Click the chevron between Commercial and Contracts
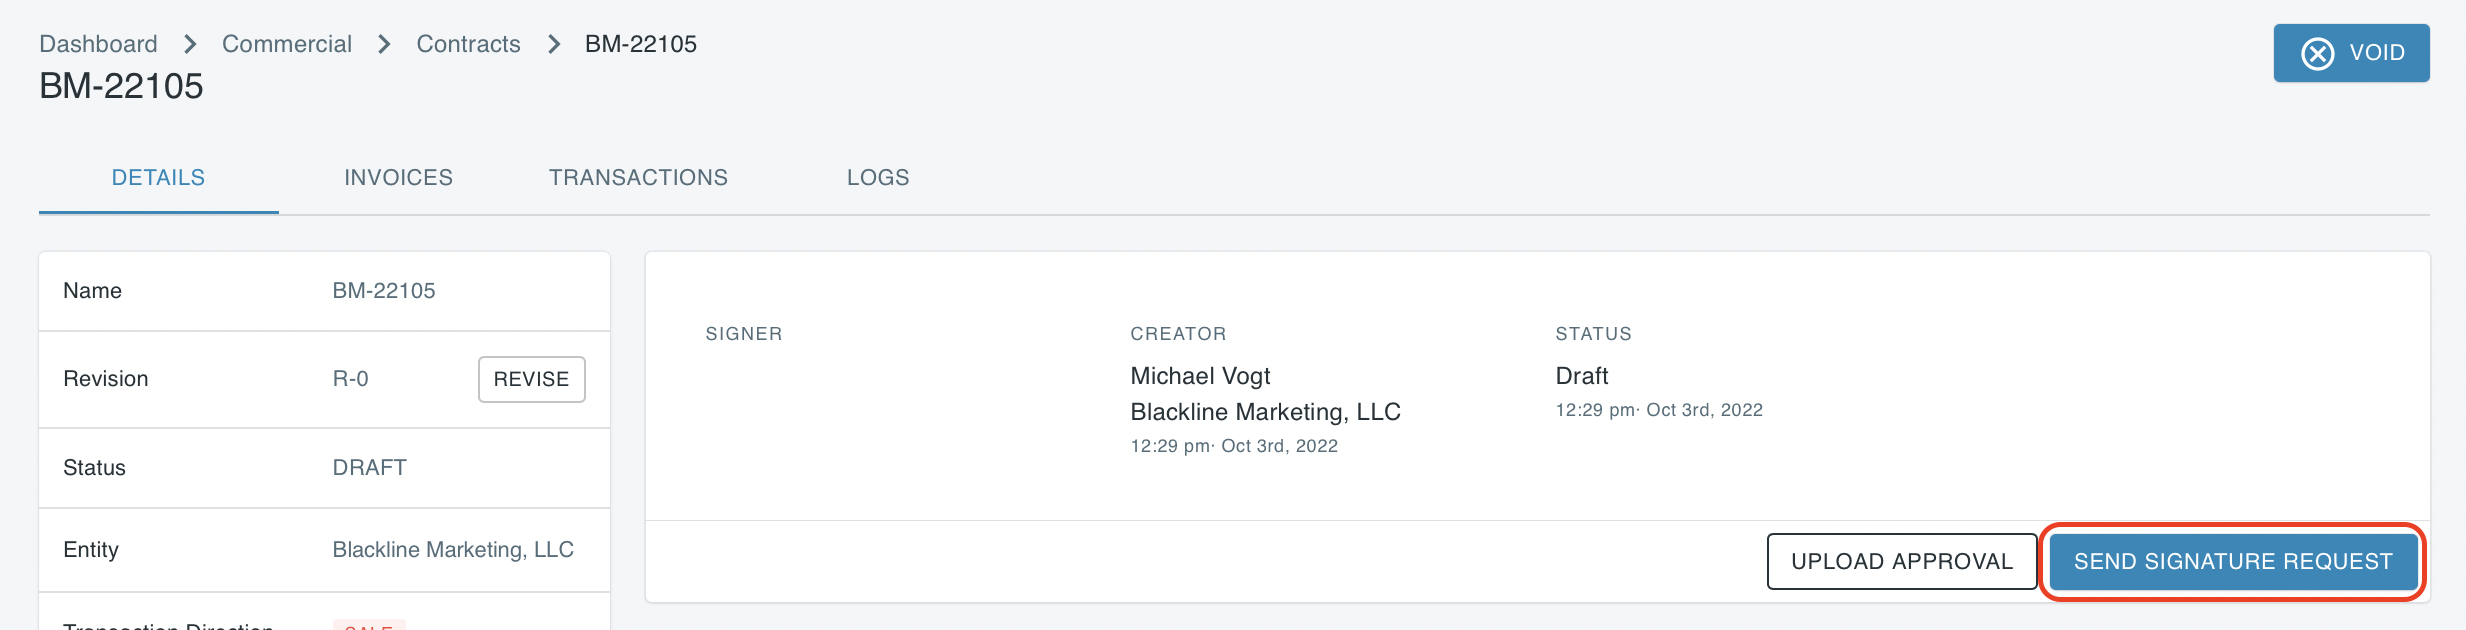Image resolution: width=2466 pixels, height=630 pixels. pos(384,44)
